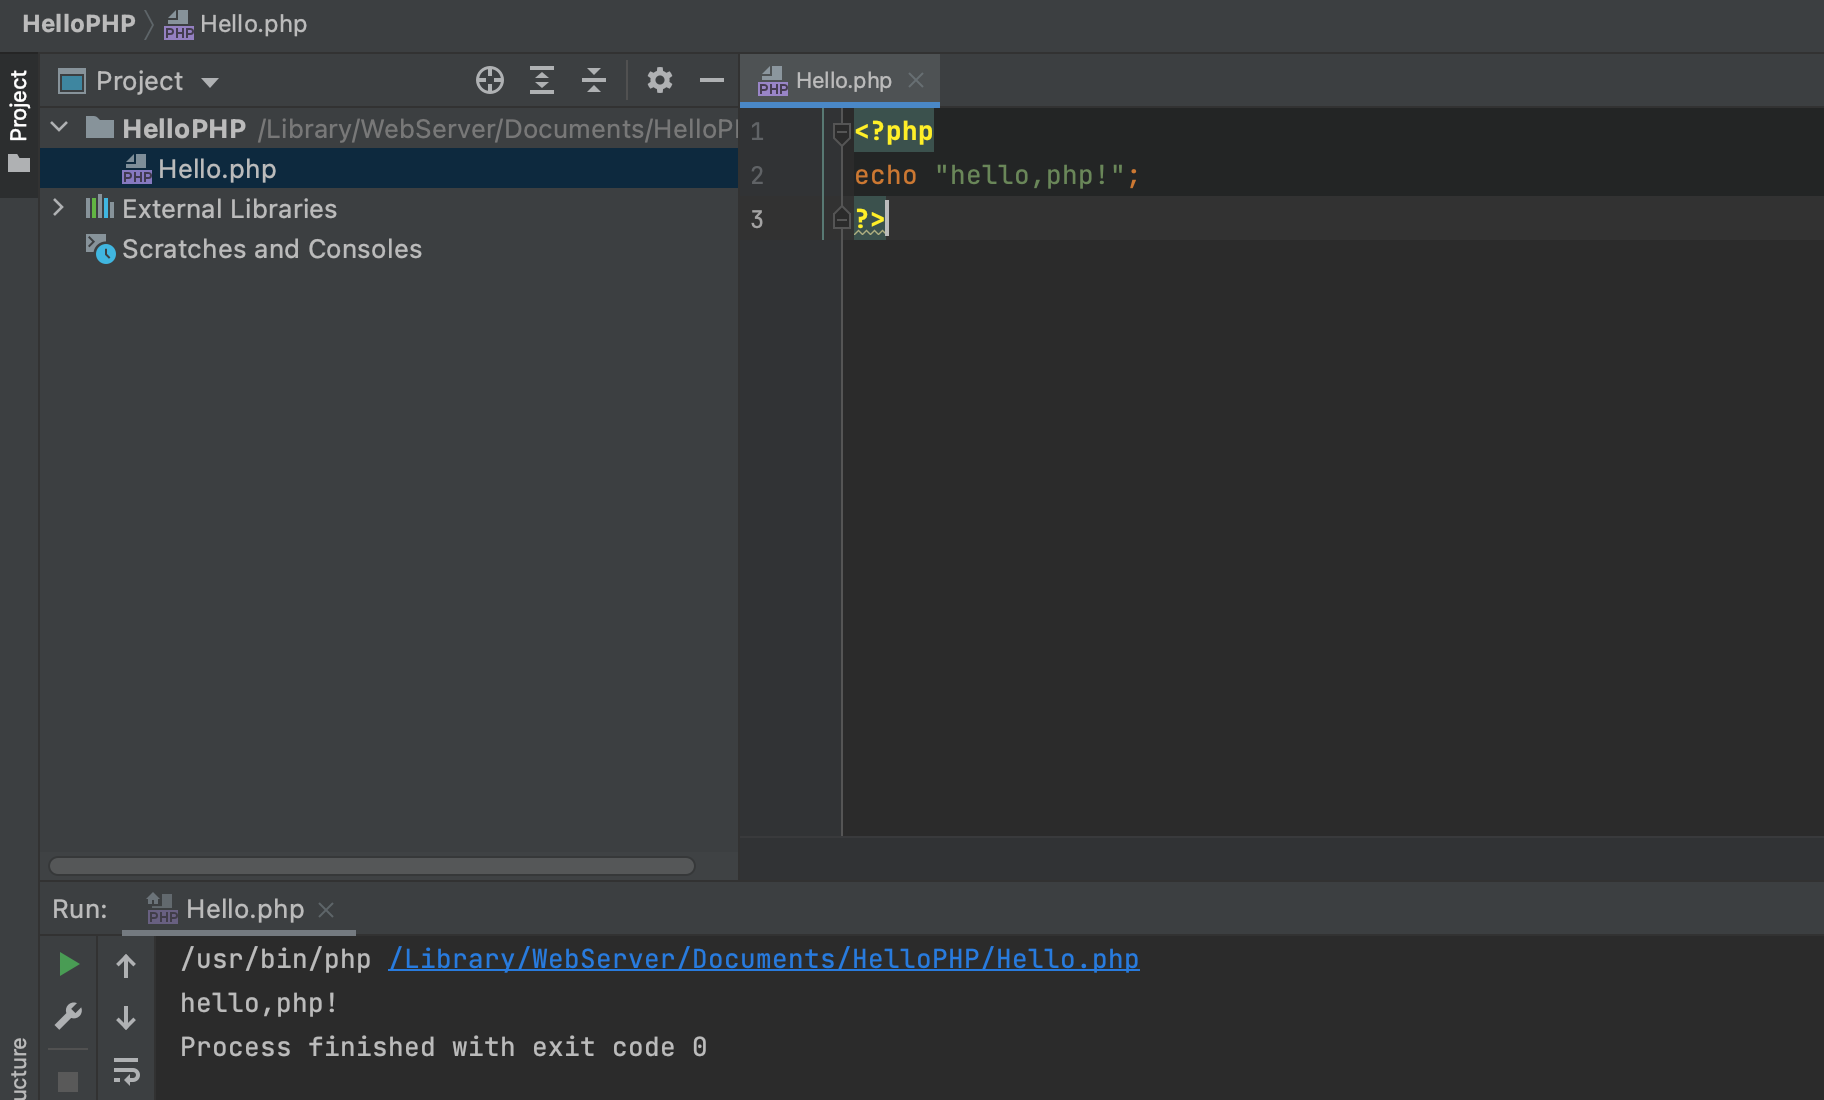The height and width of the screenshot is (1100, 1824).
Task: Click the ?> closing tag
Action: (870, 219)
